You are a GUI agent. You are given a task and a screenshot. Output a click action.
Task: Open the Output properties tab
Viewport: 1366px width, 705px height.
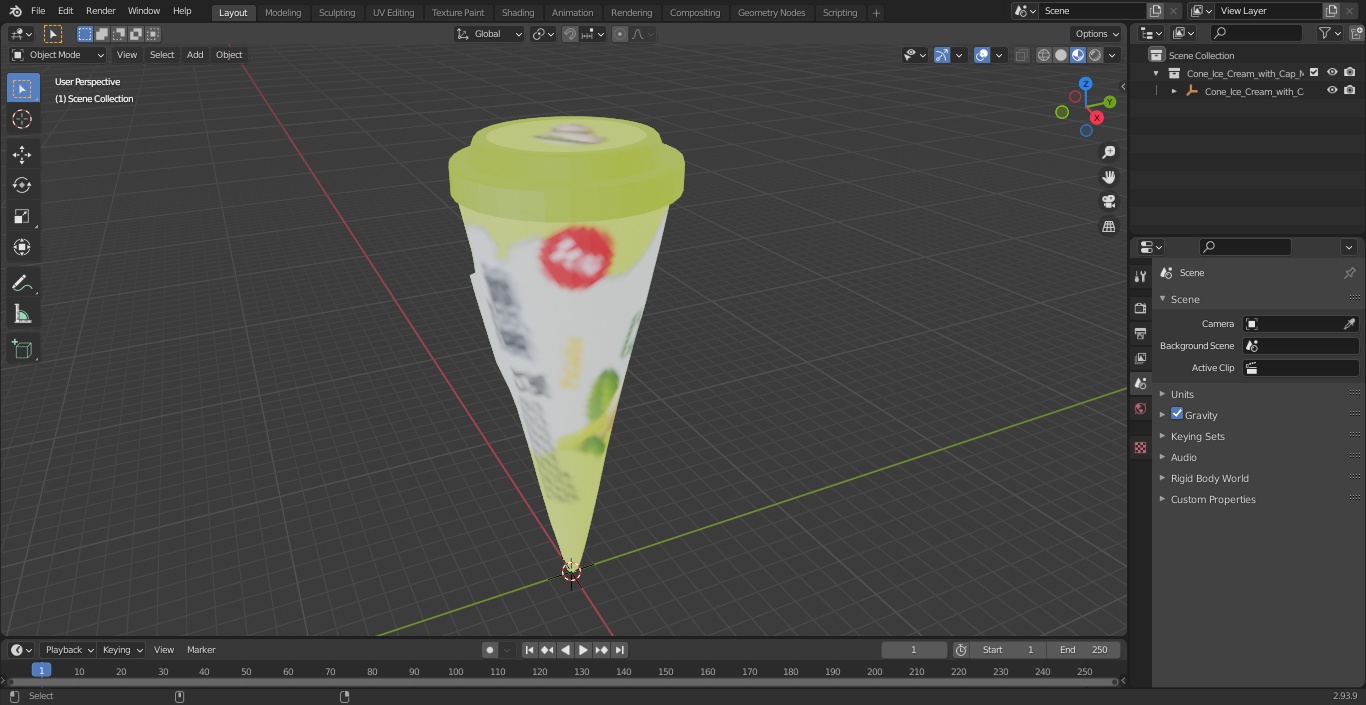pyautogui.click(x=1140, y=333)
